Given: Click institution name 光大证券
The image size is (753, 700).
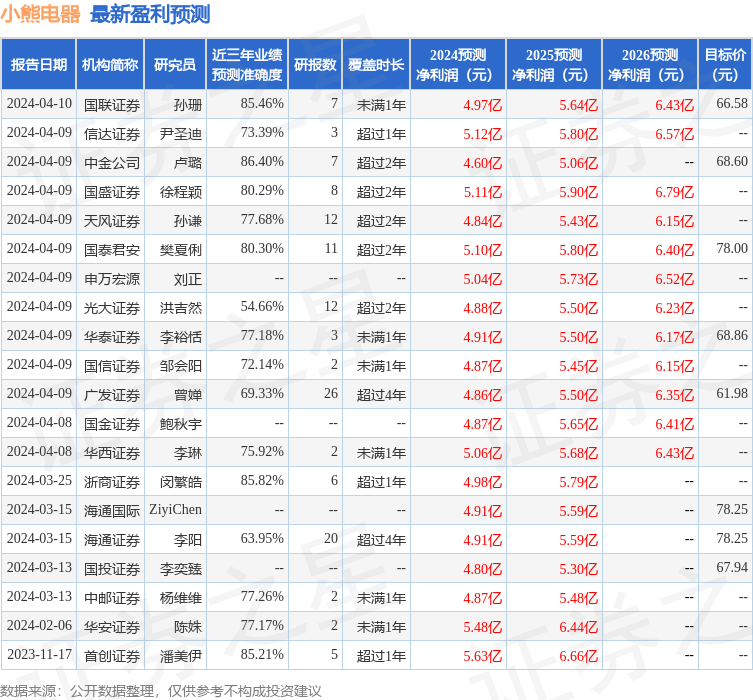Looking at the screenshot, I should pos(111,308).
